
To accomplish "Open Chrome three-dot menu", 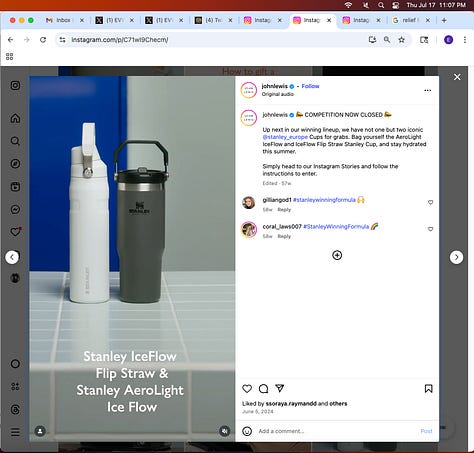I will point(465,40).
